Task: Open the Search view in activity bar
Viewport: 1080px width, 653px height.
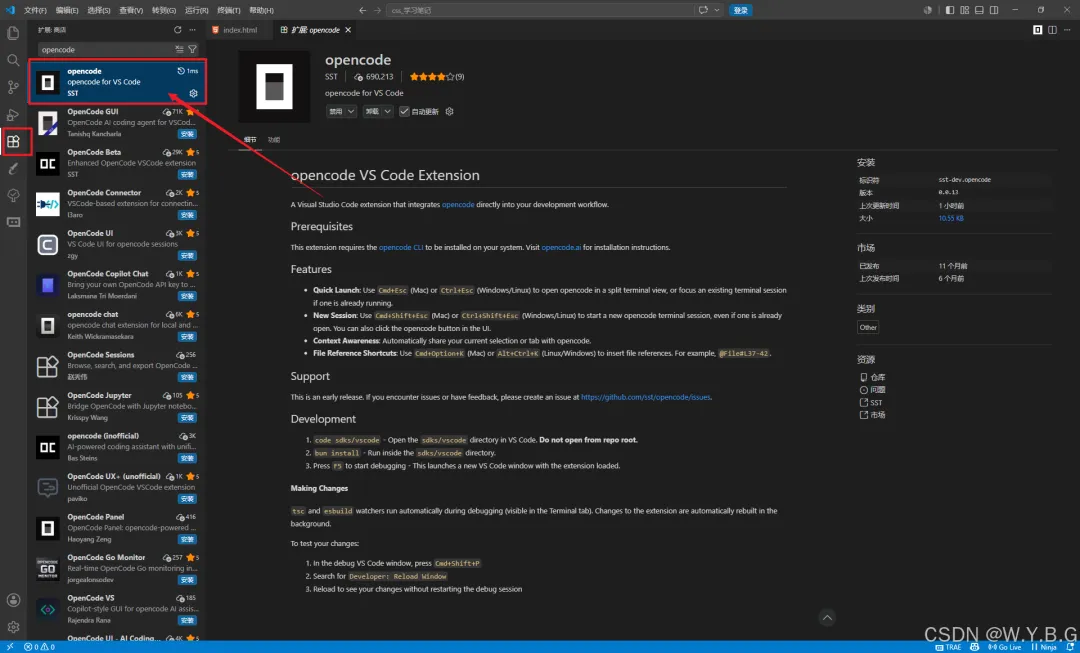Action: tap(13, 60)
